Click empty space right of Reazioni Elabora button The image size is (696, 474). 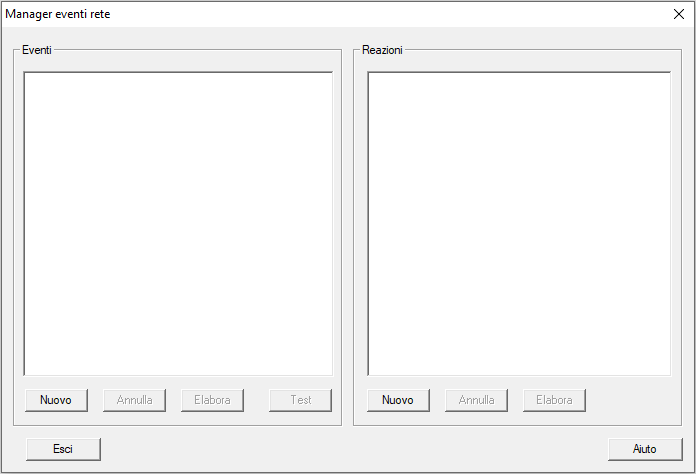click(632, 400)
